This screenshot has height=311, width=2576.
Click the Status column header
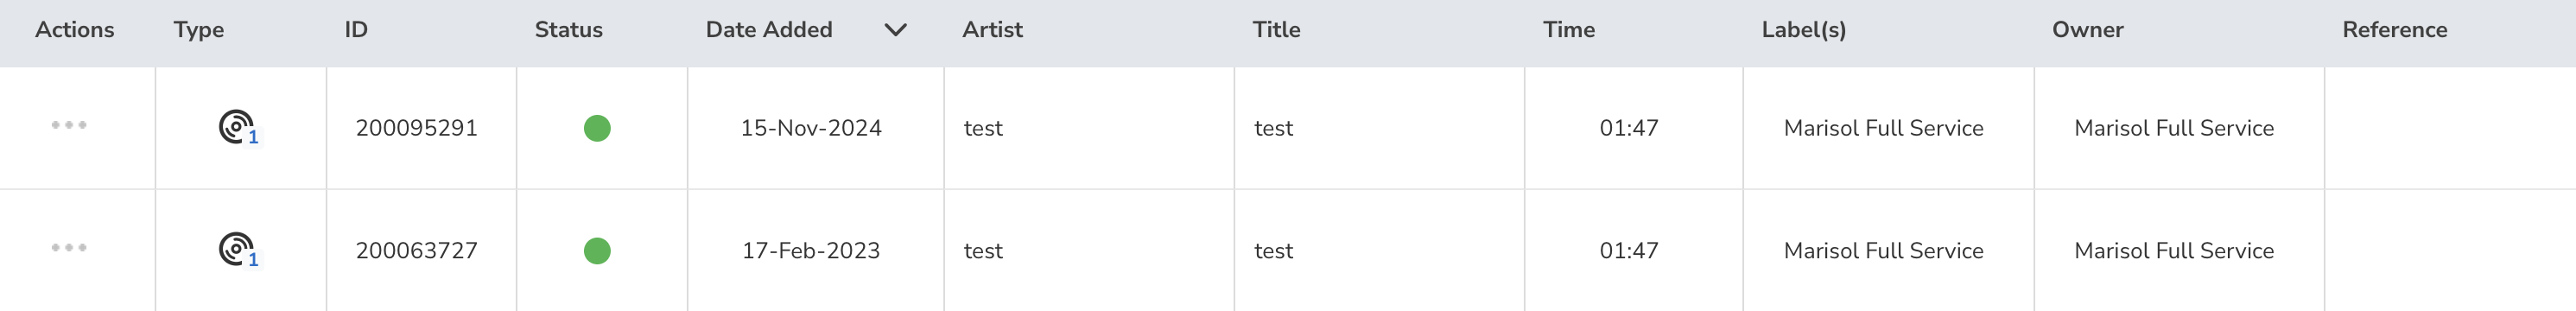pyautogui.click(x=568, y=30)
